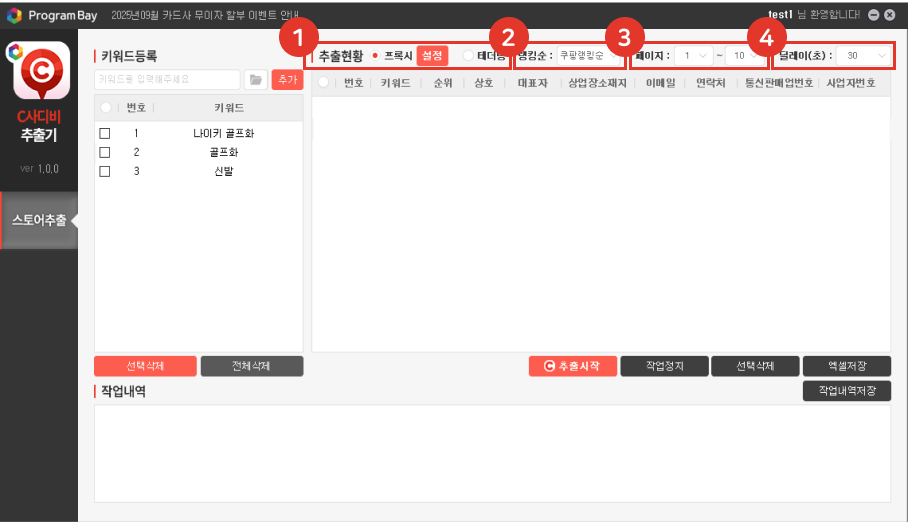The width and height of the screenshot is (910, 523).
Task: Click the Program Bay logo icon
Action: tap(14, 15)
